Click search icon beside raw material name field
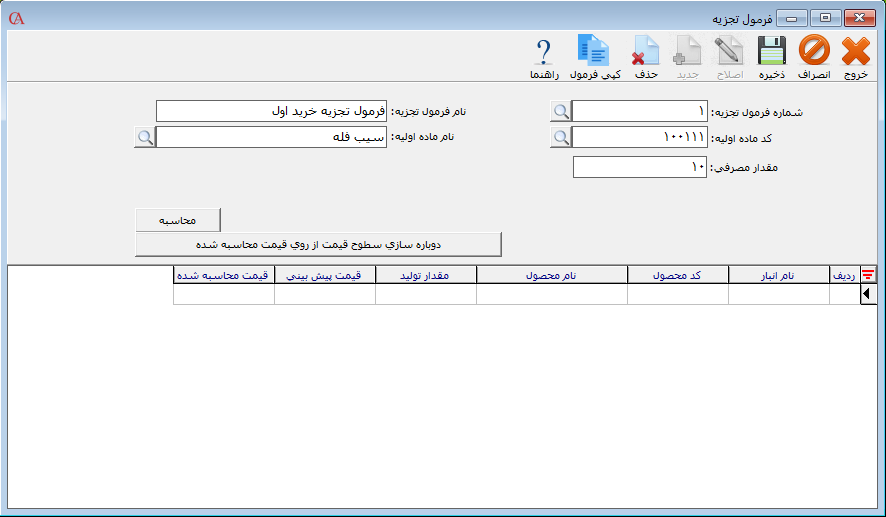886x517 pixels. tap(145, 137)
